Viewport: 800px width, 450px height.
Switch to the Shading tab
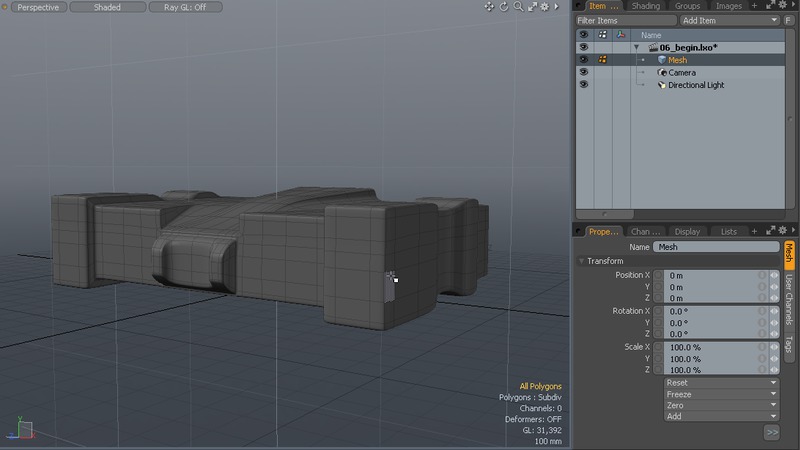point(645,7)
